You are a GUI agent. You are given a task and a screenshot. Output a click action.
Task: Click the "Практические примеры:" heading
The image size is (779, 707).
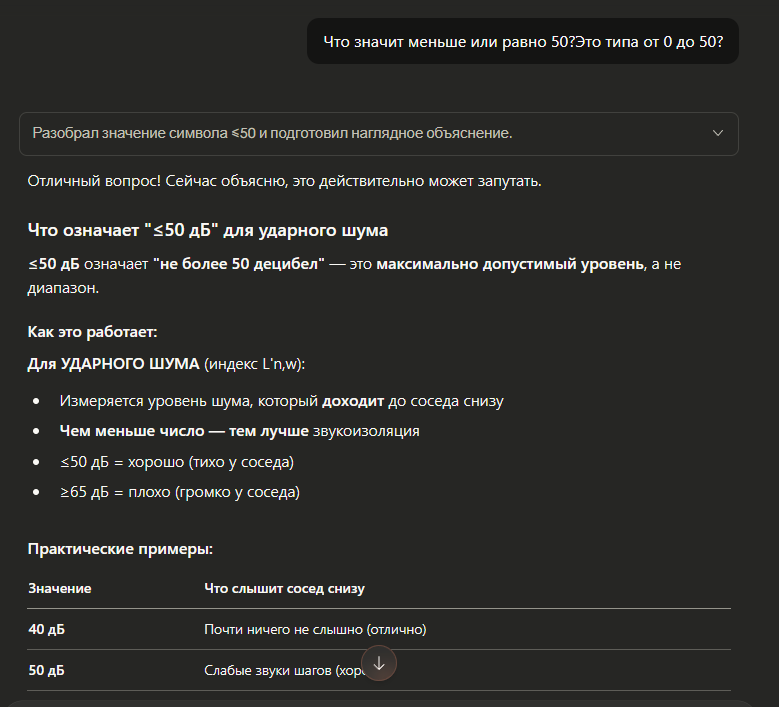tap(120, 549)
